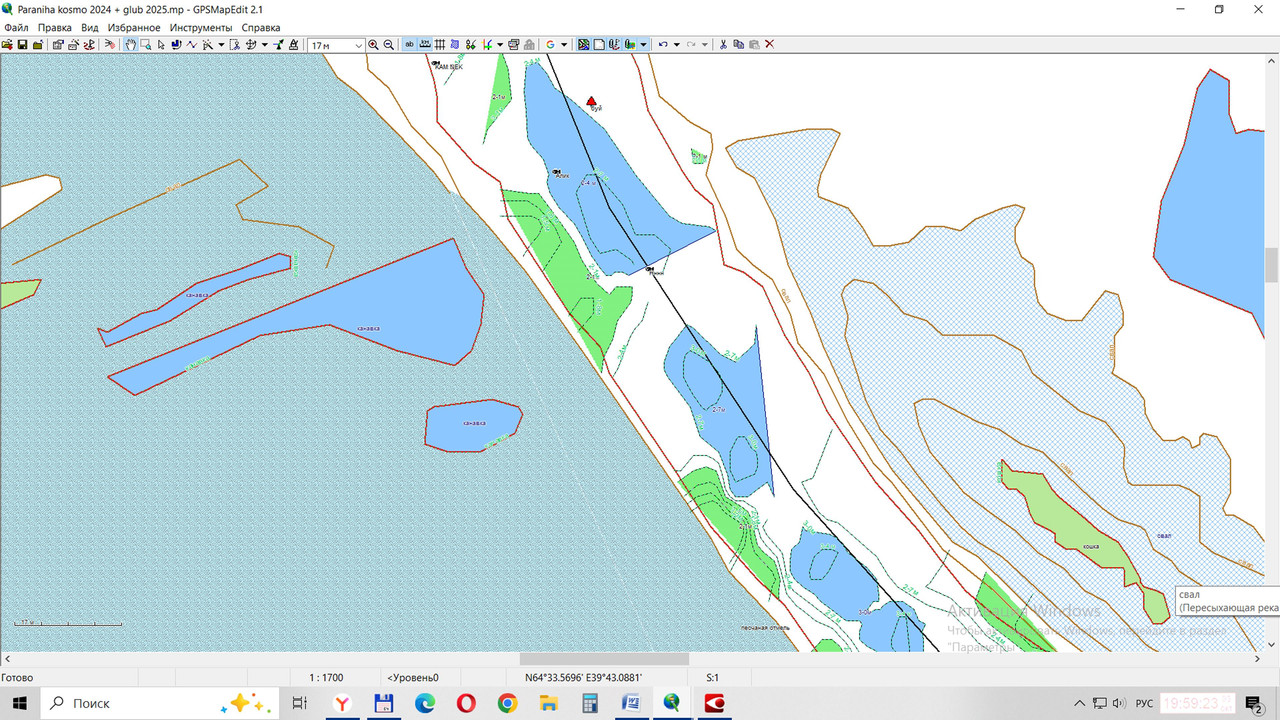Toggle the blue transparent polygons button
The width and height of the screenshot is (1280, 720).
[x=455, y=45]
